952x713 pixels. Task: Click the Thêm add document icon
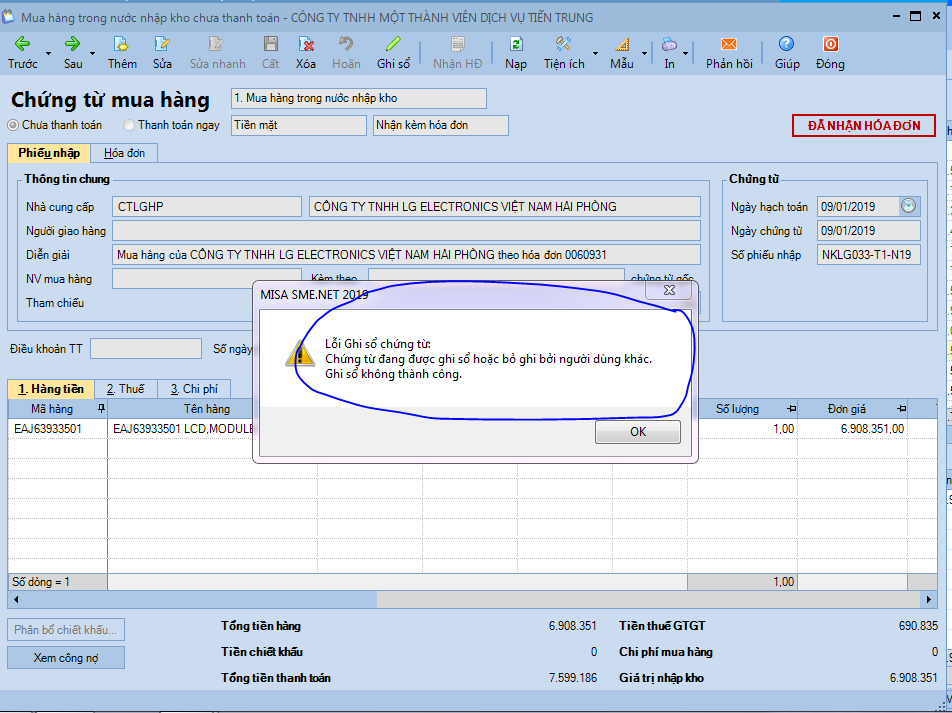(x=121, y=44)
